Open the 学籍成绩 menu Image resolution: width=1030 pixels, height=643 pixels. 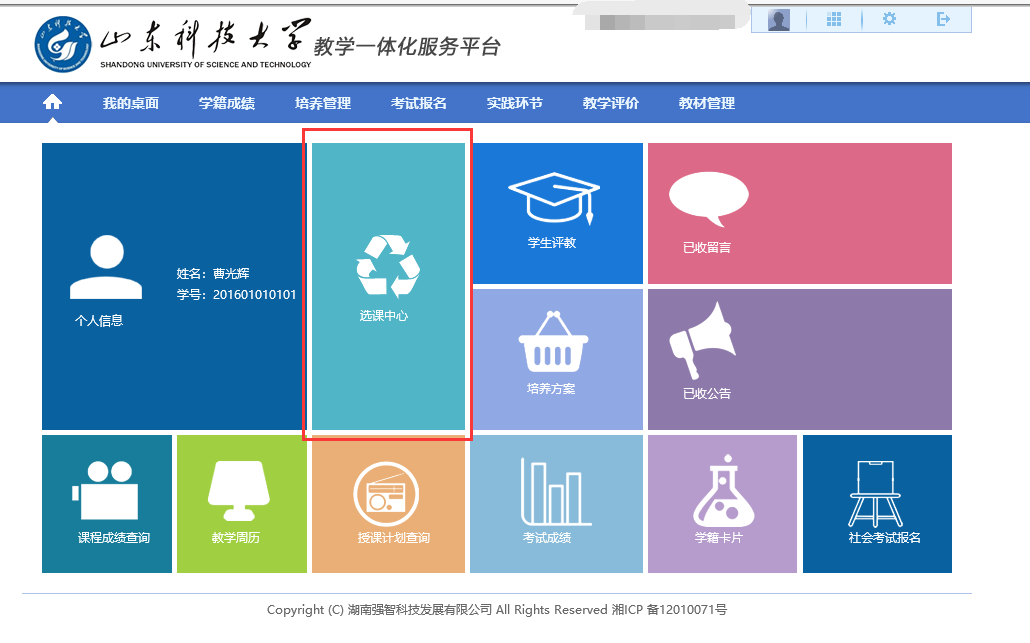click(x=226, y=103)
